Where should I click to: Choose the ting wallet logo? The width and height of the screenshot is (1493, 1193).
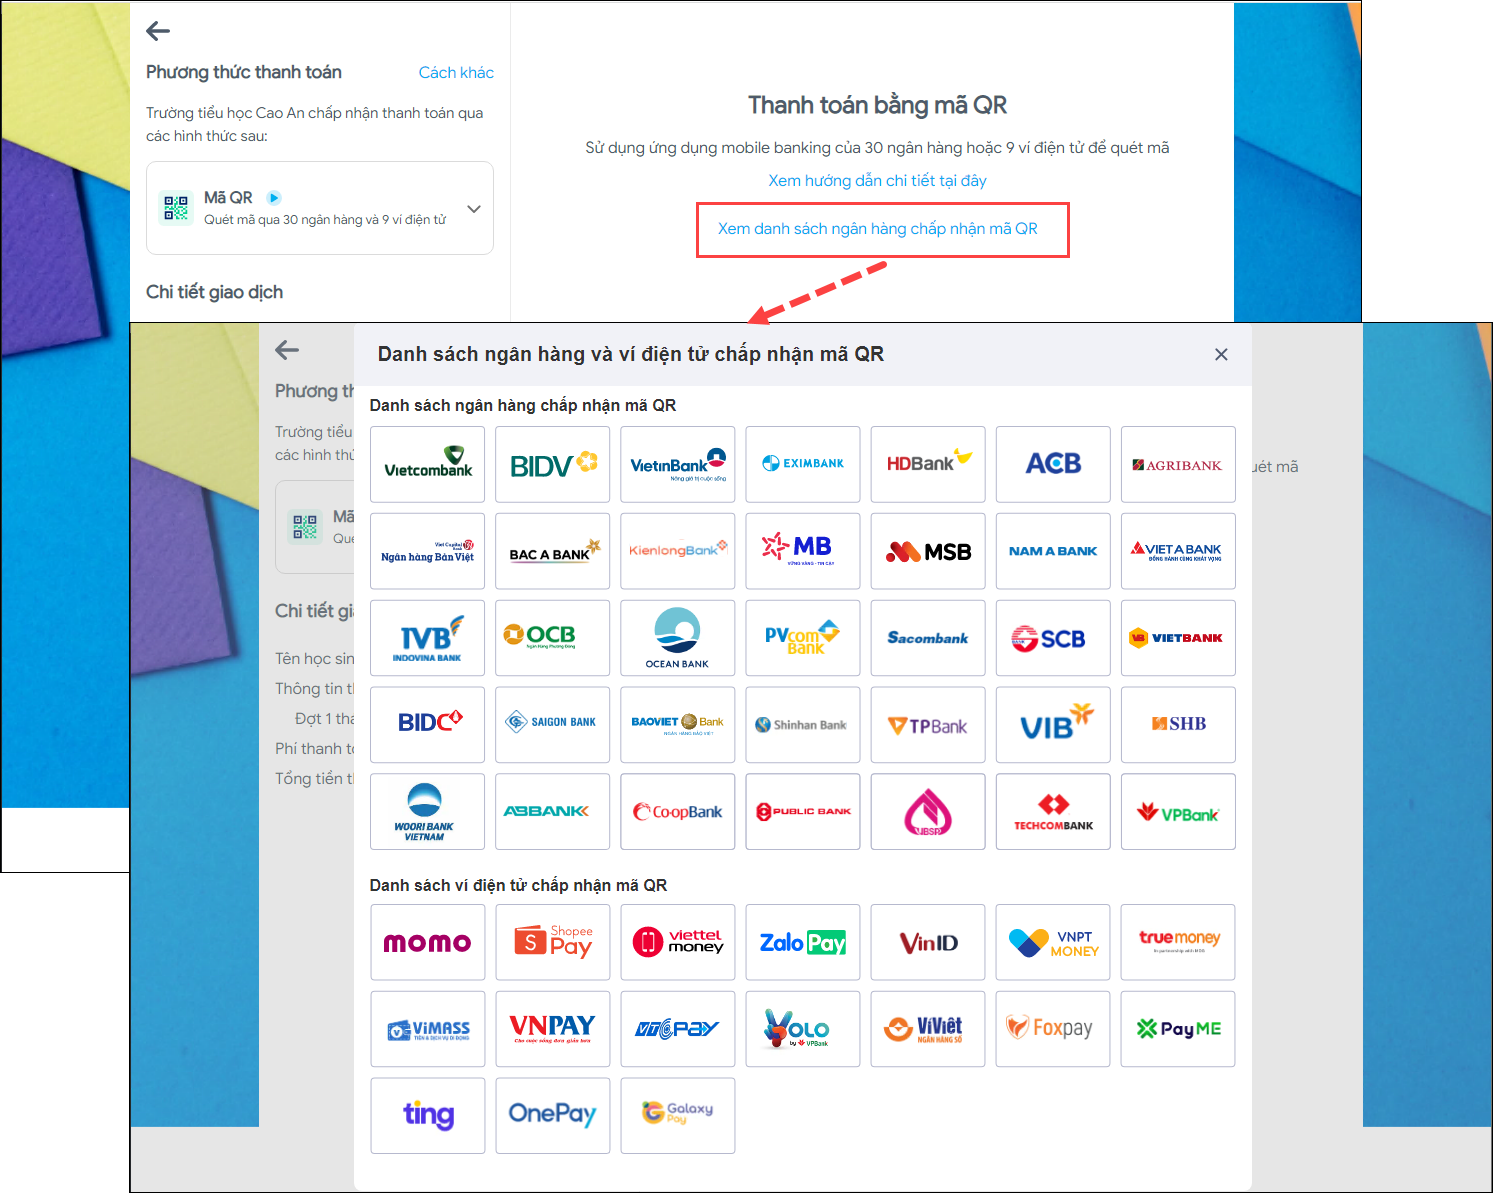click(x=428, y=1115)
